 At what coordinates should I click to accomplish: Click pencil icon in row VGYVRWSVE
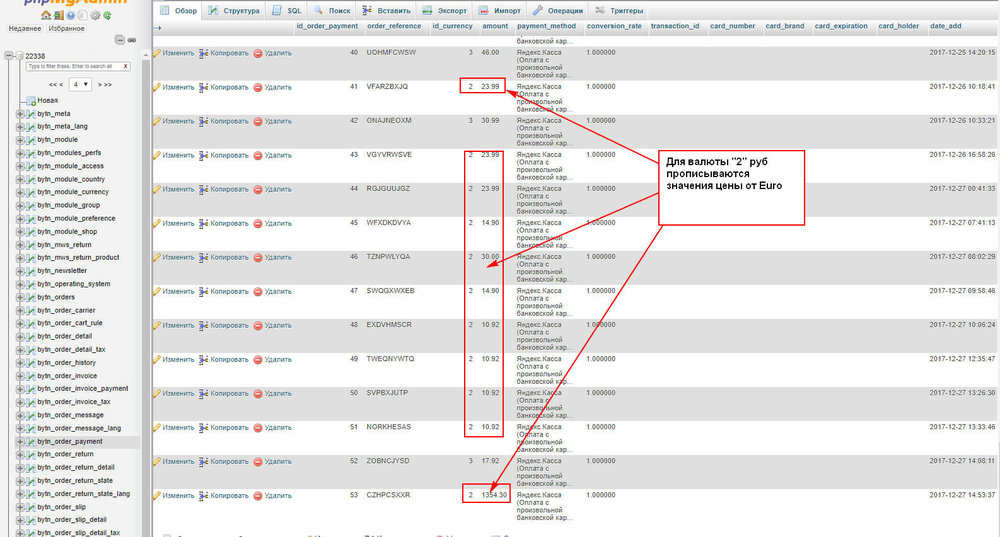coord(157,155)
